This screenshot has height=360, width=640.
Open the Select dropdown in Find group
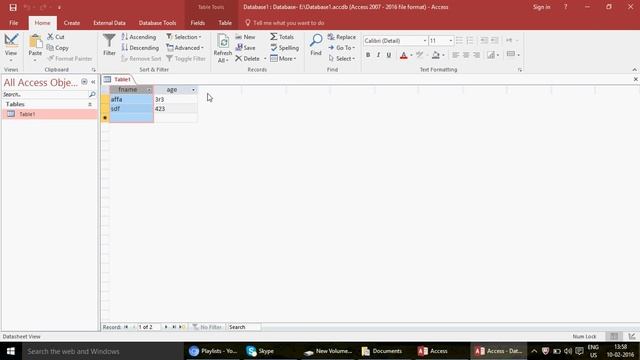pyautogui.click(x=342, y=59)
